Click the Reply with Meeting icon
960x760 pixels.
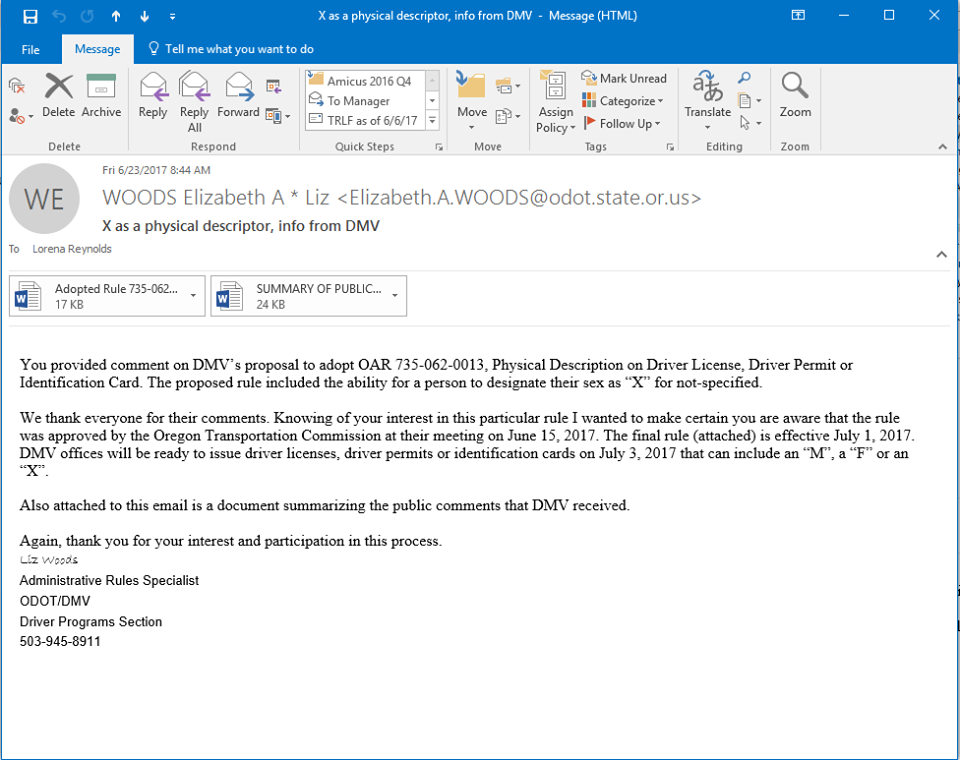click(x=273, y=86)
